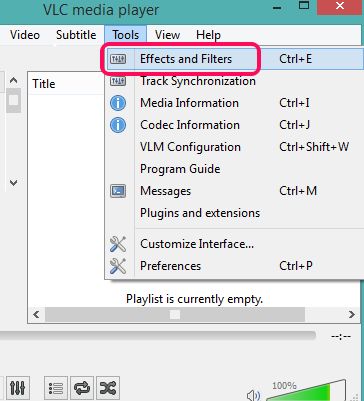This screenshot has width=364, height=401.
Task: Click side panel scroll down arrow
Action: click(13, 183)
